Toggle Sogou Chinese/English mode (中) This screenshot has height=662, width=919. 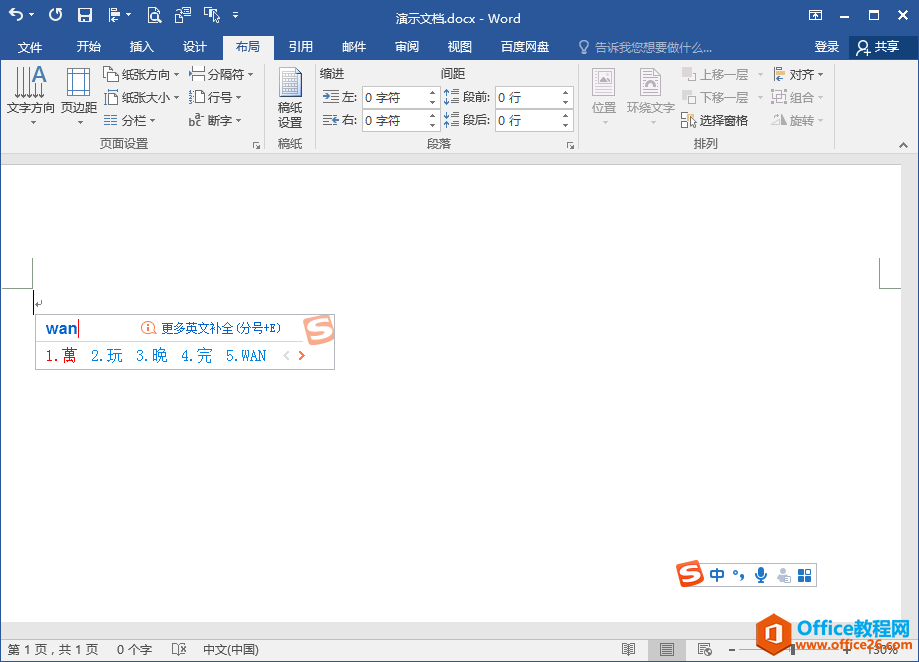[716, 575]
